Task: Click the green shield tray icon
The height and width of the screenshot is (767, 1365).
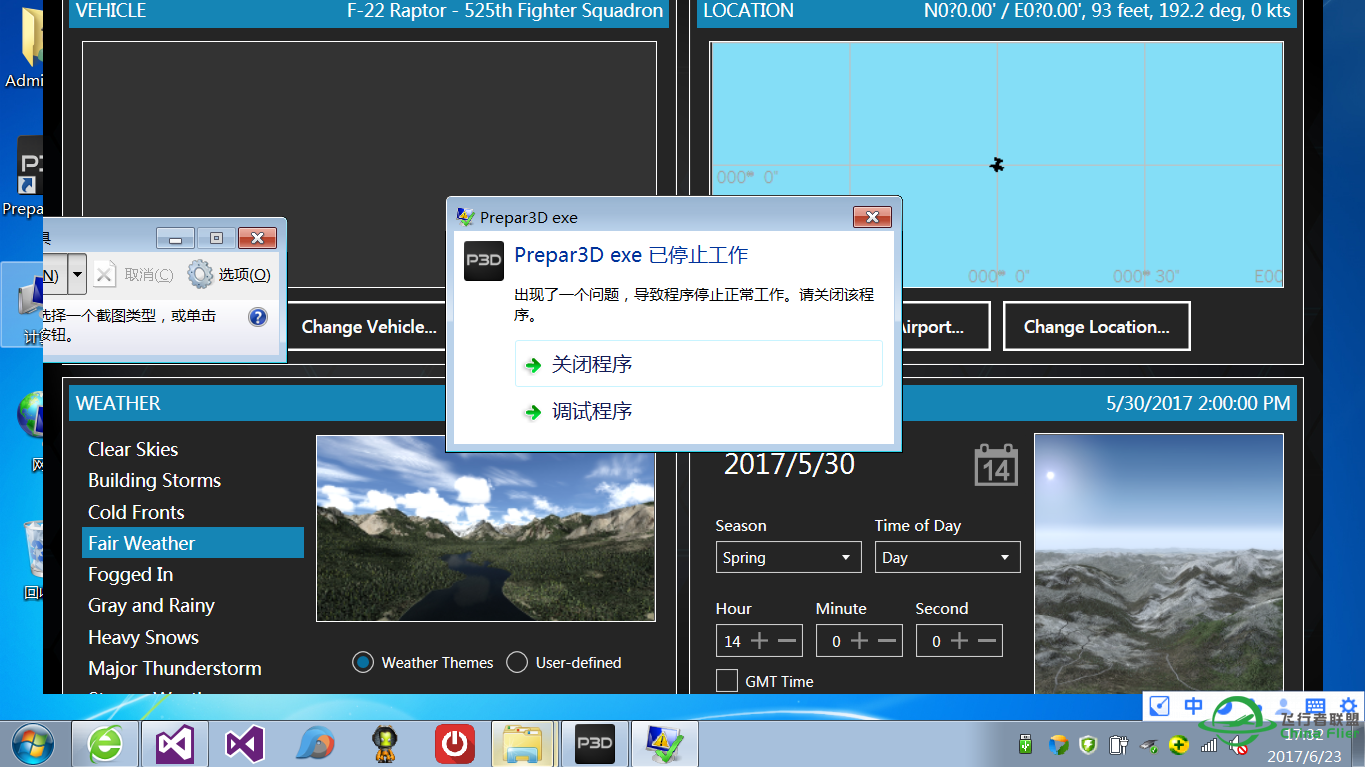Action: pyautogui.click(x=1088, y=744)
